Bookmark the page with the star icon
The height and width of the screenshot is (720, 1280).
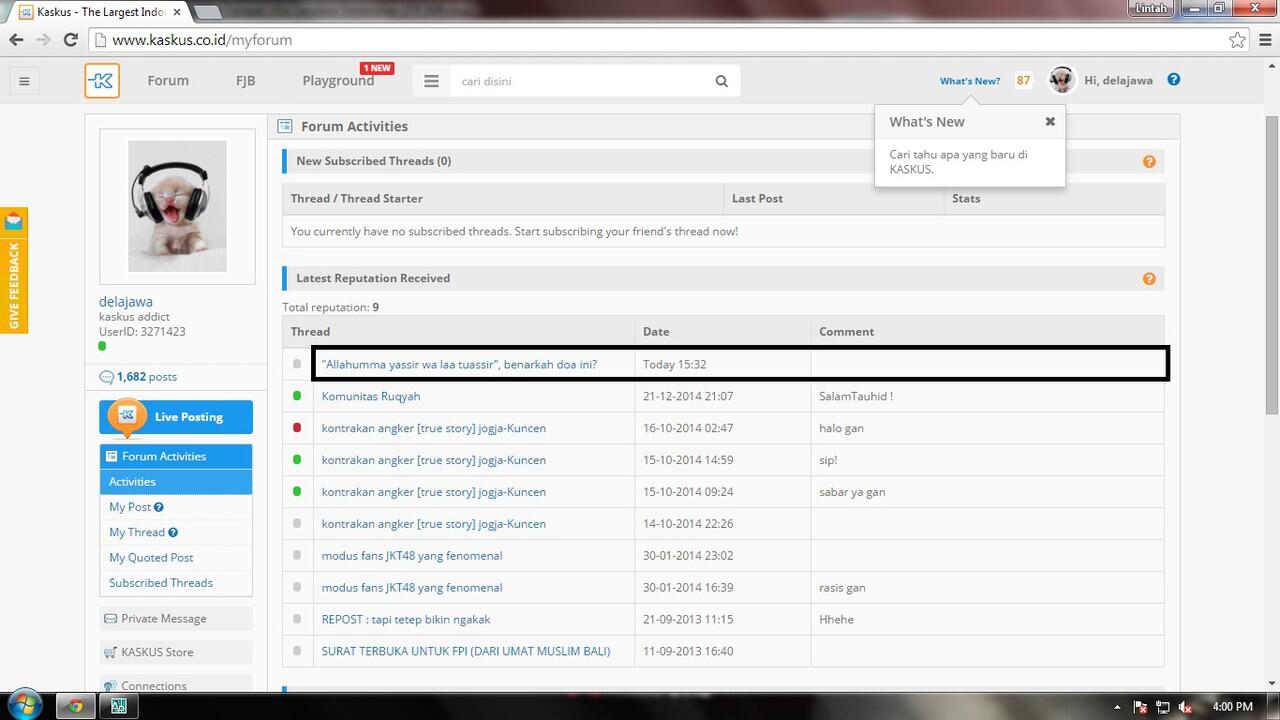click(1238, 40)
